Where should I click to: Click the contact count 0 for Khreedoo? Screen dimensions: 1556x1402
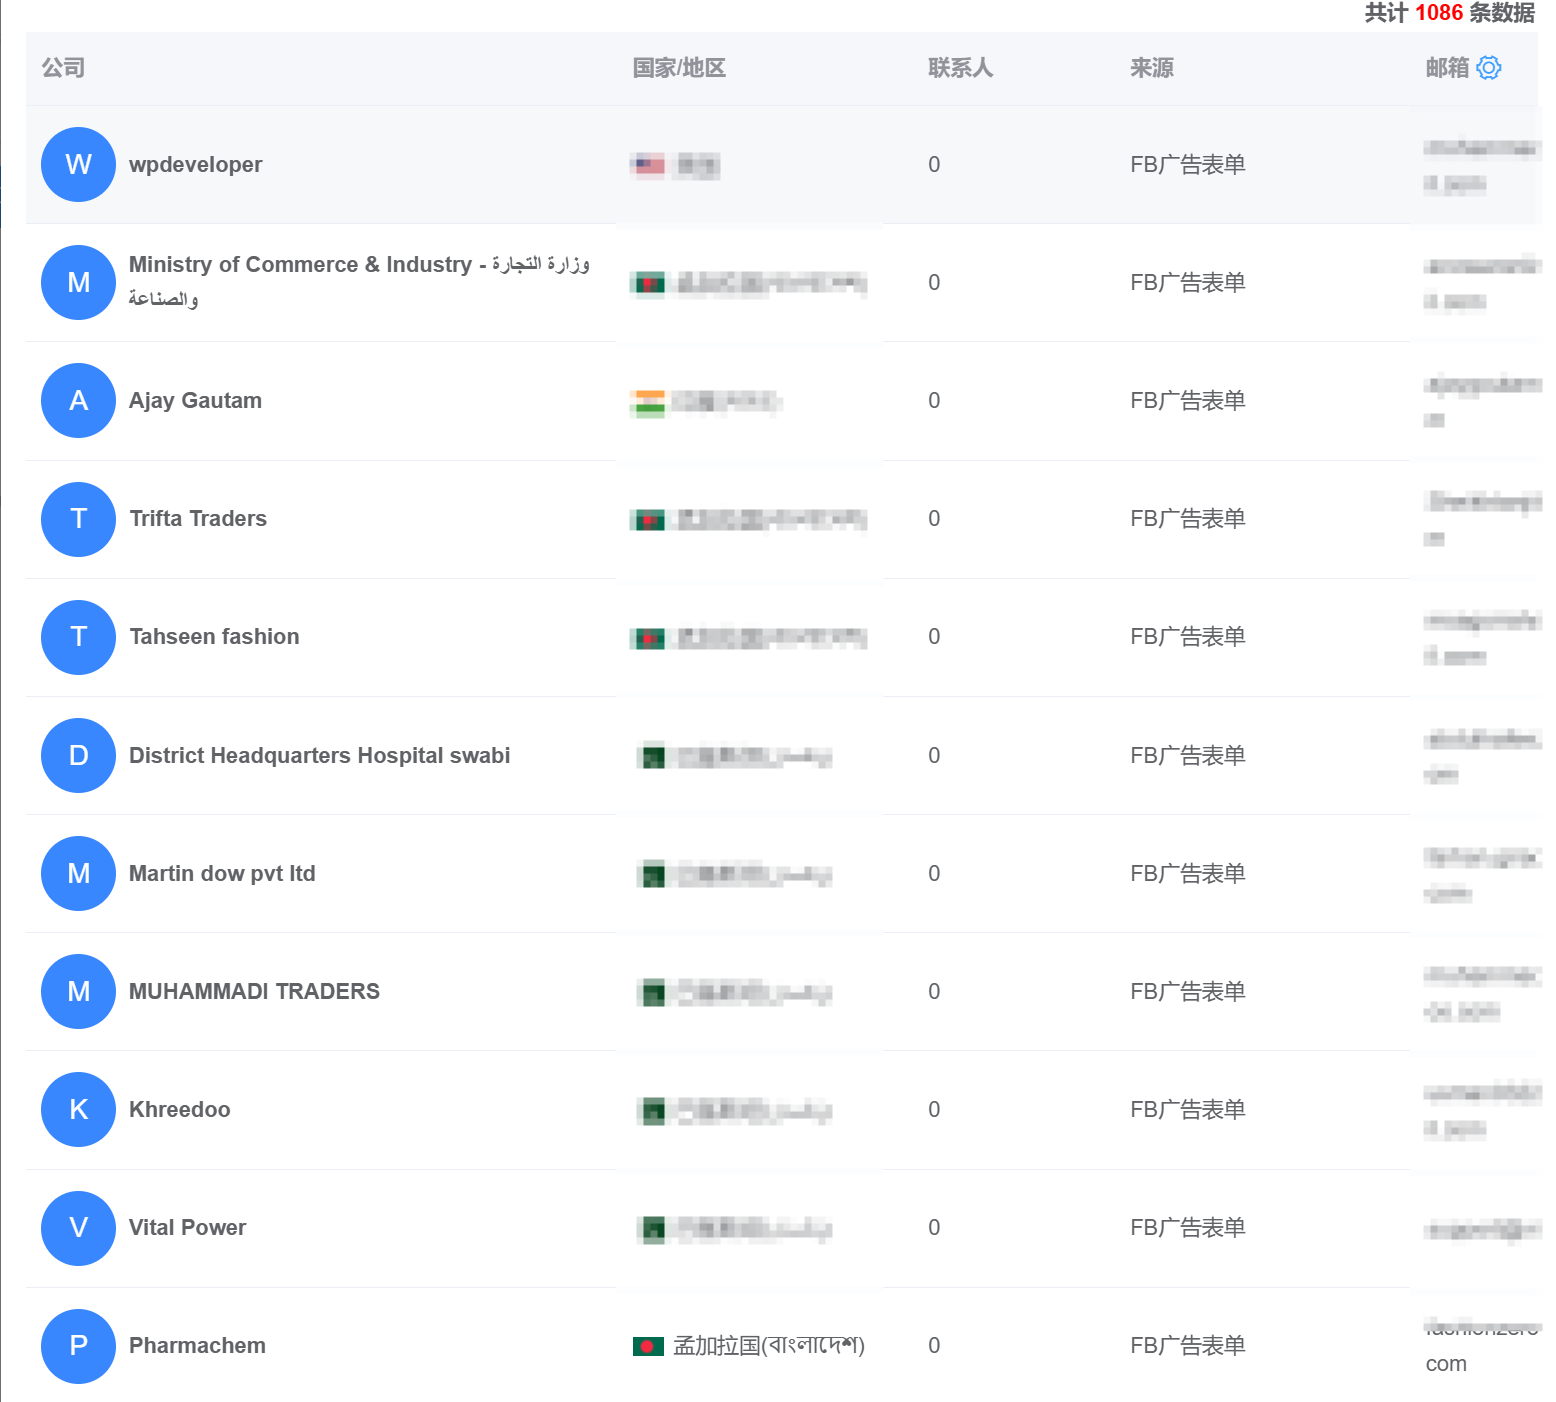click(934, 1109)
